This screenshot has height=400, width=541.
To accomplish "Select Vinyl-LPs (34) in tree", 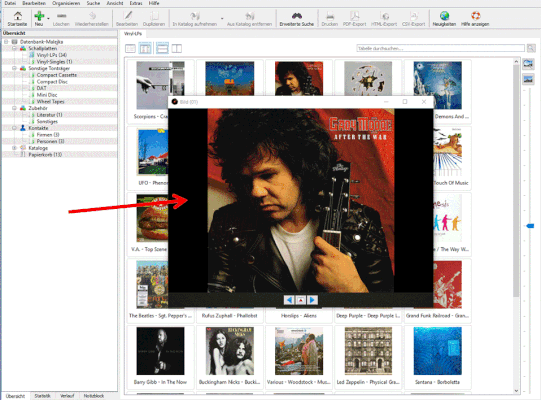I will [51, 55].
